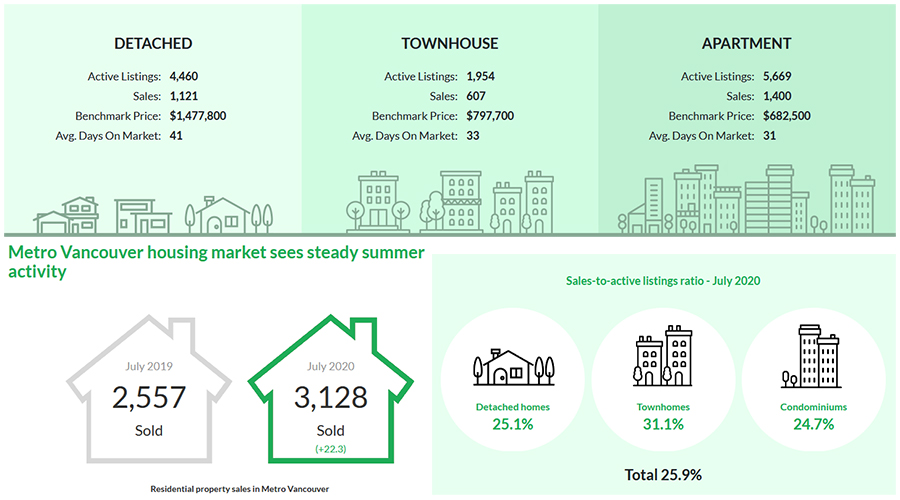Select the DETACHED heading

[x=153, y=44]
